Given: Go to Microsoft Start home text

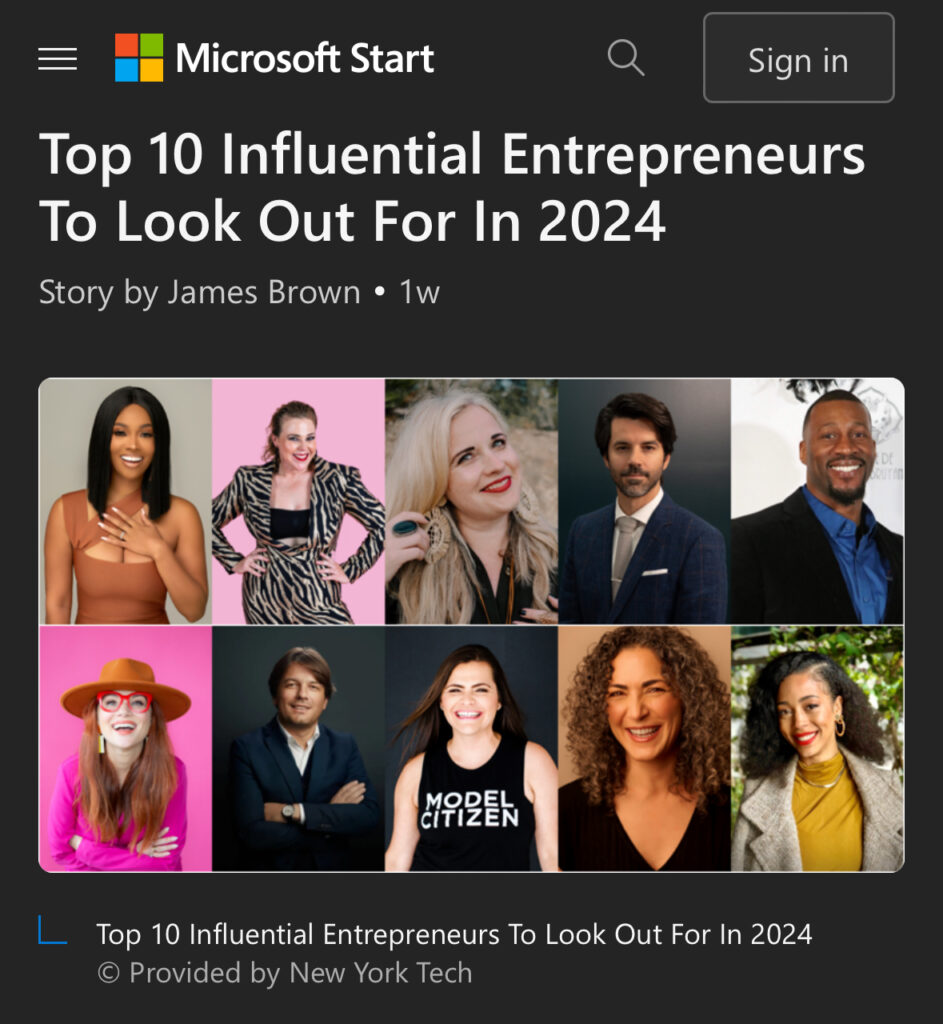Looking at the screenshot, I should coord(305,59).
